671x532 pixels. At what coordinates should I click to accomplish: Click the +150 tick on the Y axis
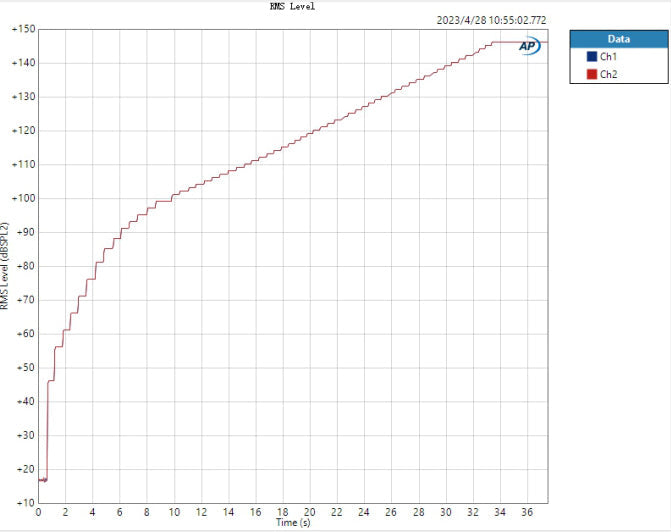(23, 30)
